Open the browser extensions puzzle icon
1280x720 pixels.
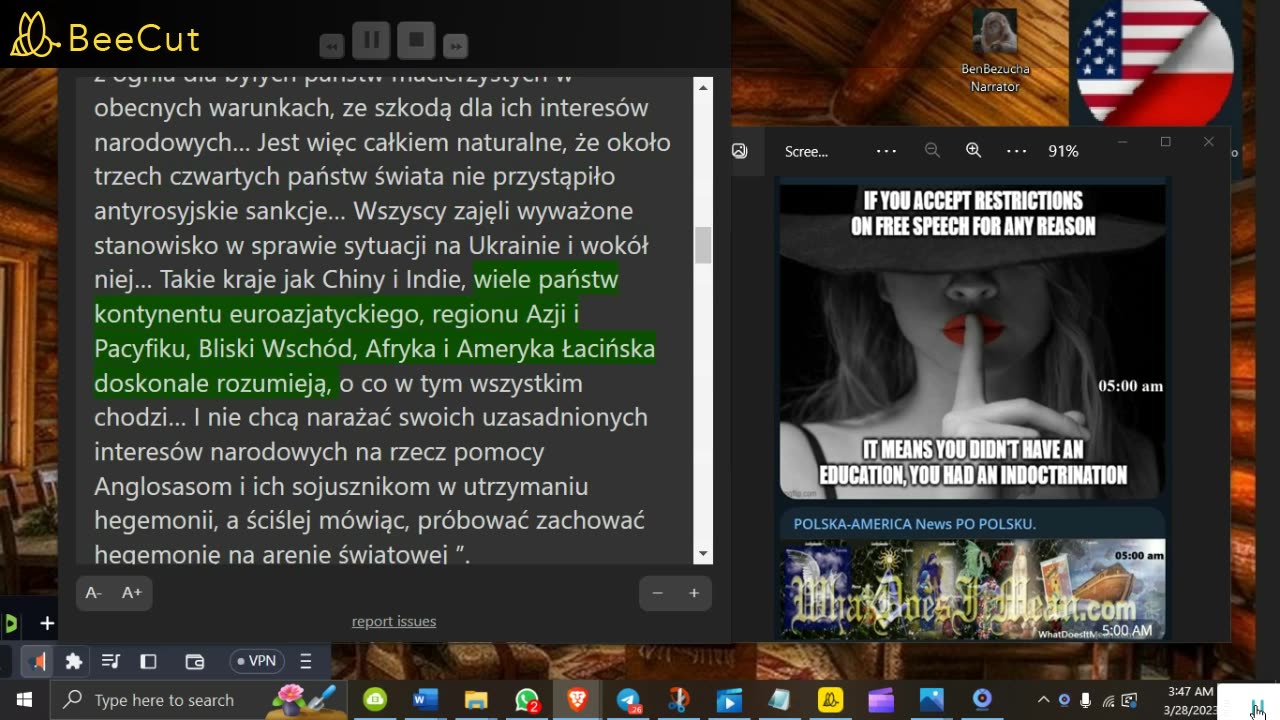pyautogui.click(x=73, y=661)
